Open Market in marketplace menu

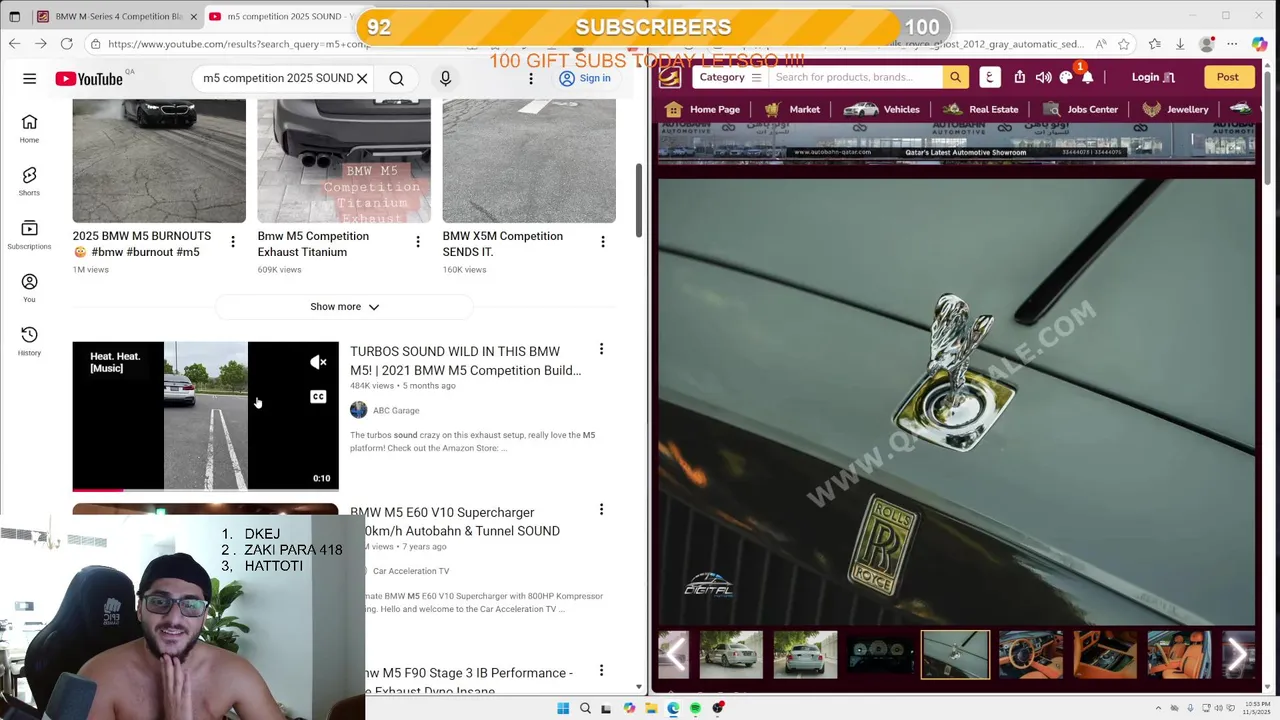[792, 109]
